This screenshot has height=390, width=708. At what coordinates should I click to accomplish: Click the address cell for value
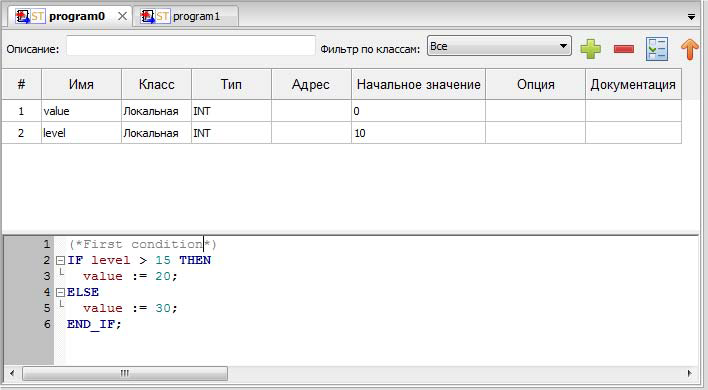click(311, 111)
